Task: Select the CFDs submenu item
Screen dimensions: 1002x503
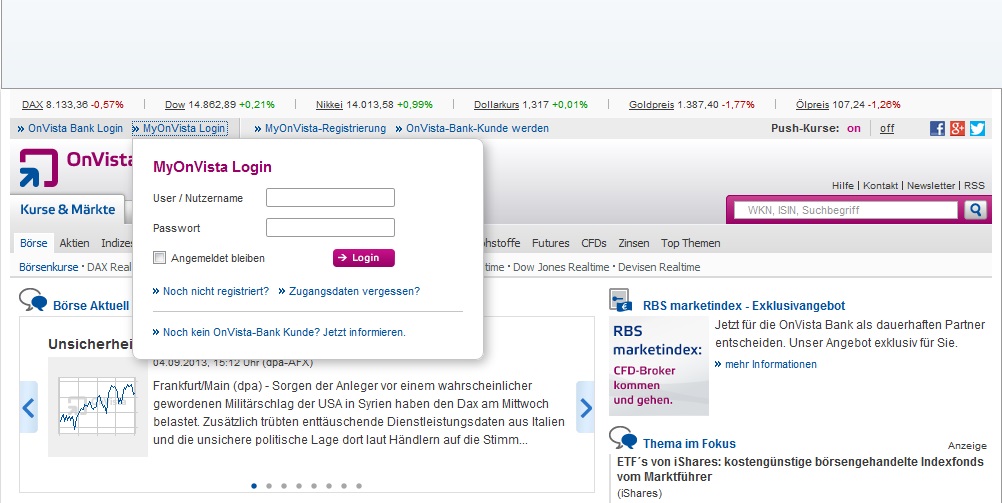Action: coord(594,243)
